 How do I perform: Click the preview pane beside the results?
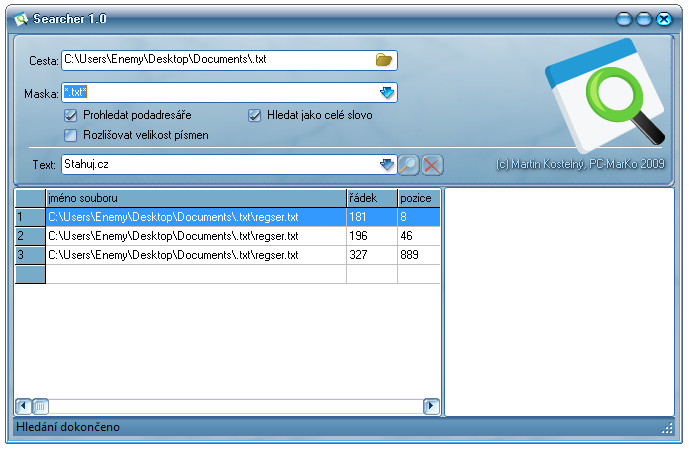point(559,302)
